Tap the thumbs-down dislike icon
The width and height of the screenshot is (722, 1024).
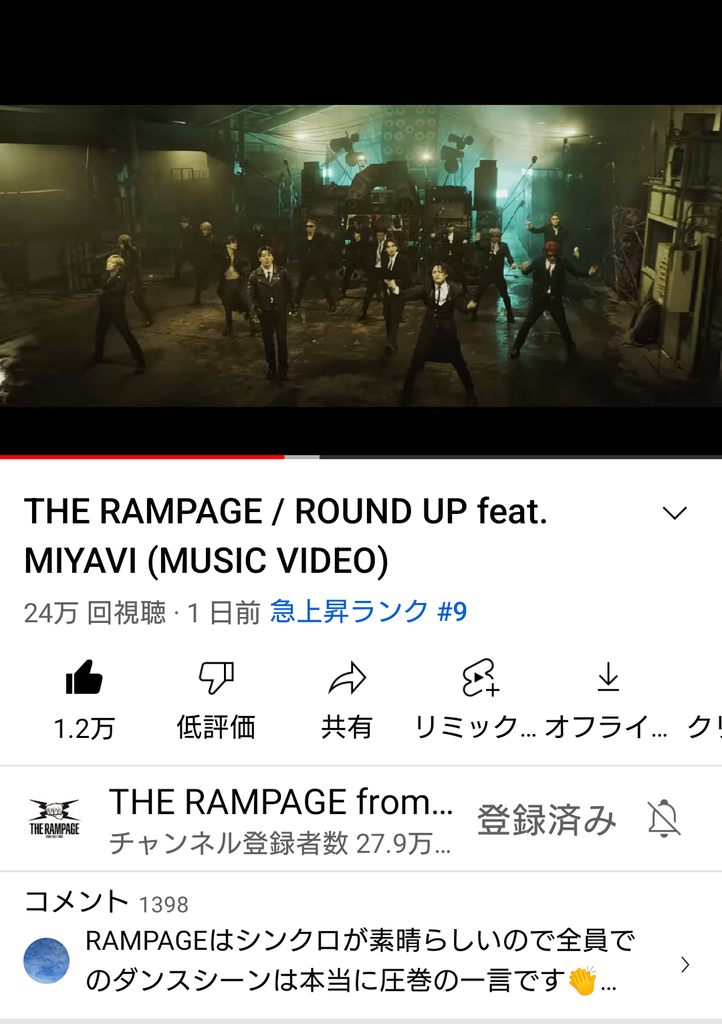click(x=216, y=678)
